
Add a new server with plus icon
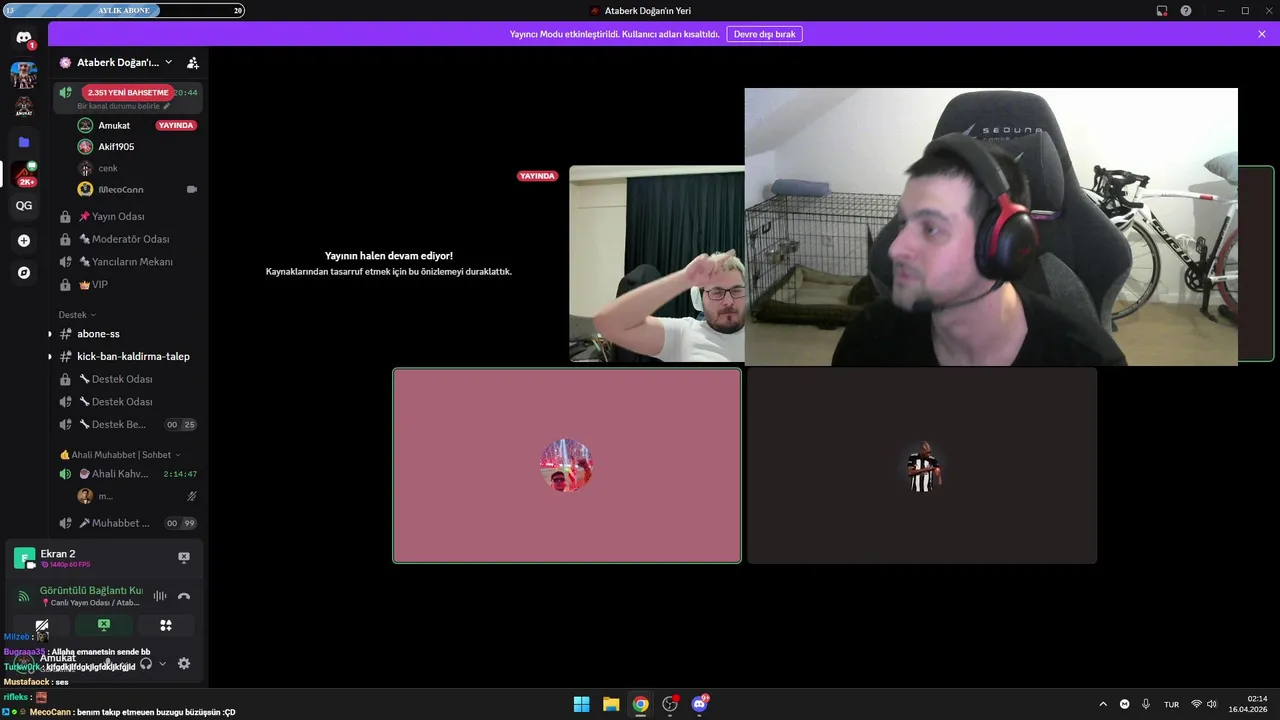(24, 241)
